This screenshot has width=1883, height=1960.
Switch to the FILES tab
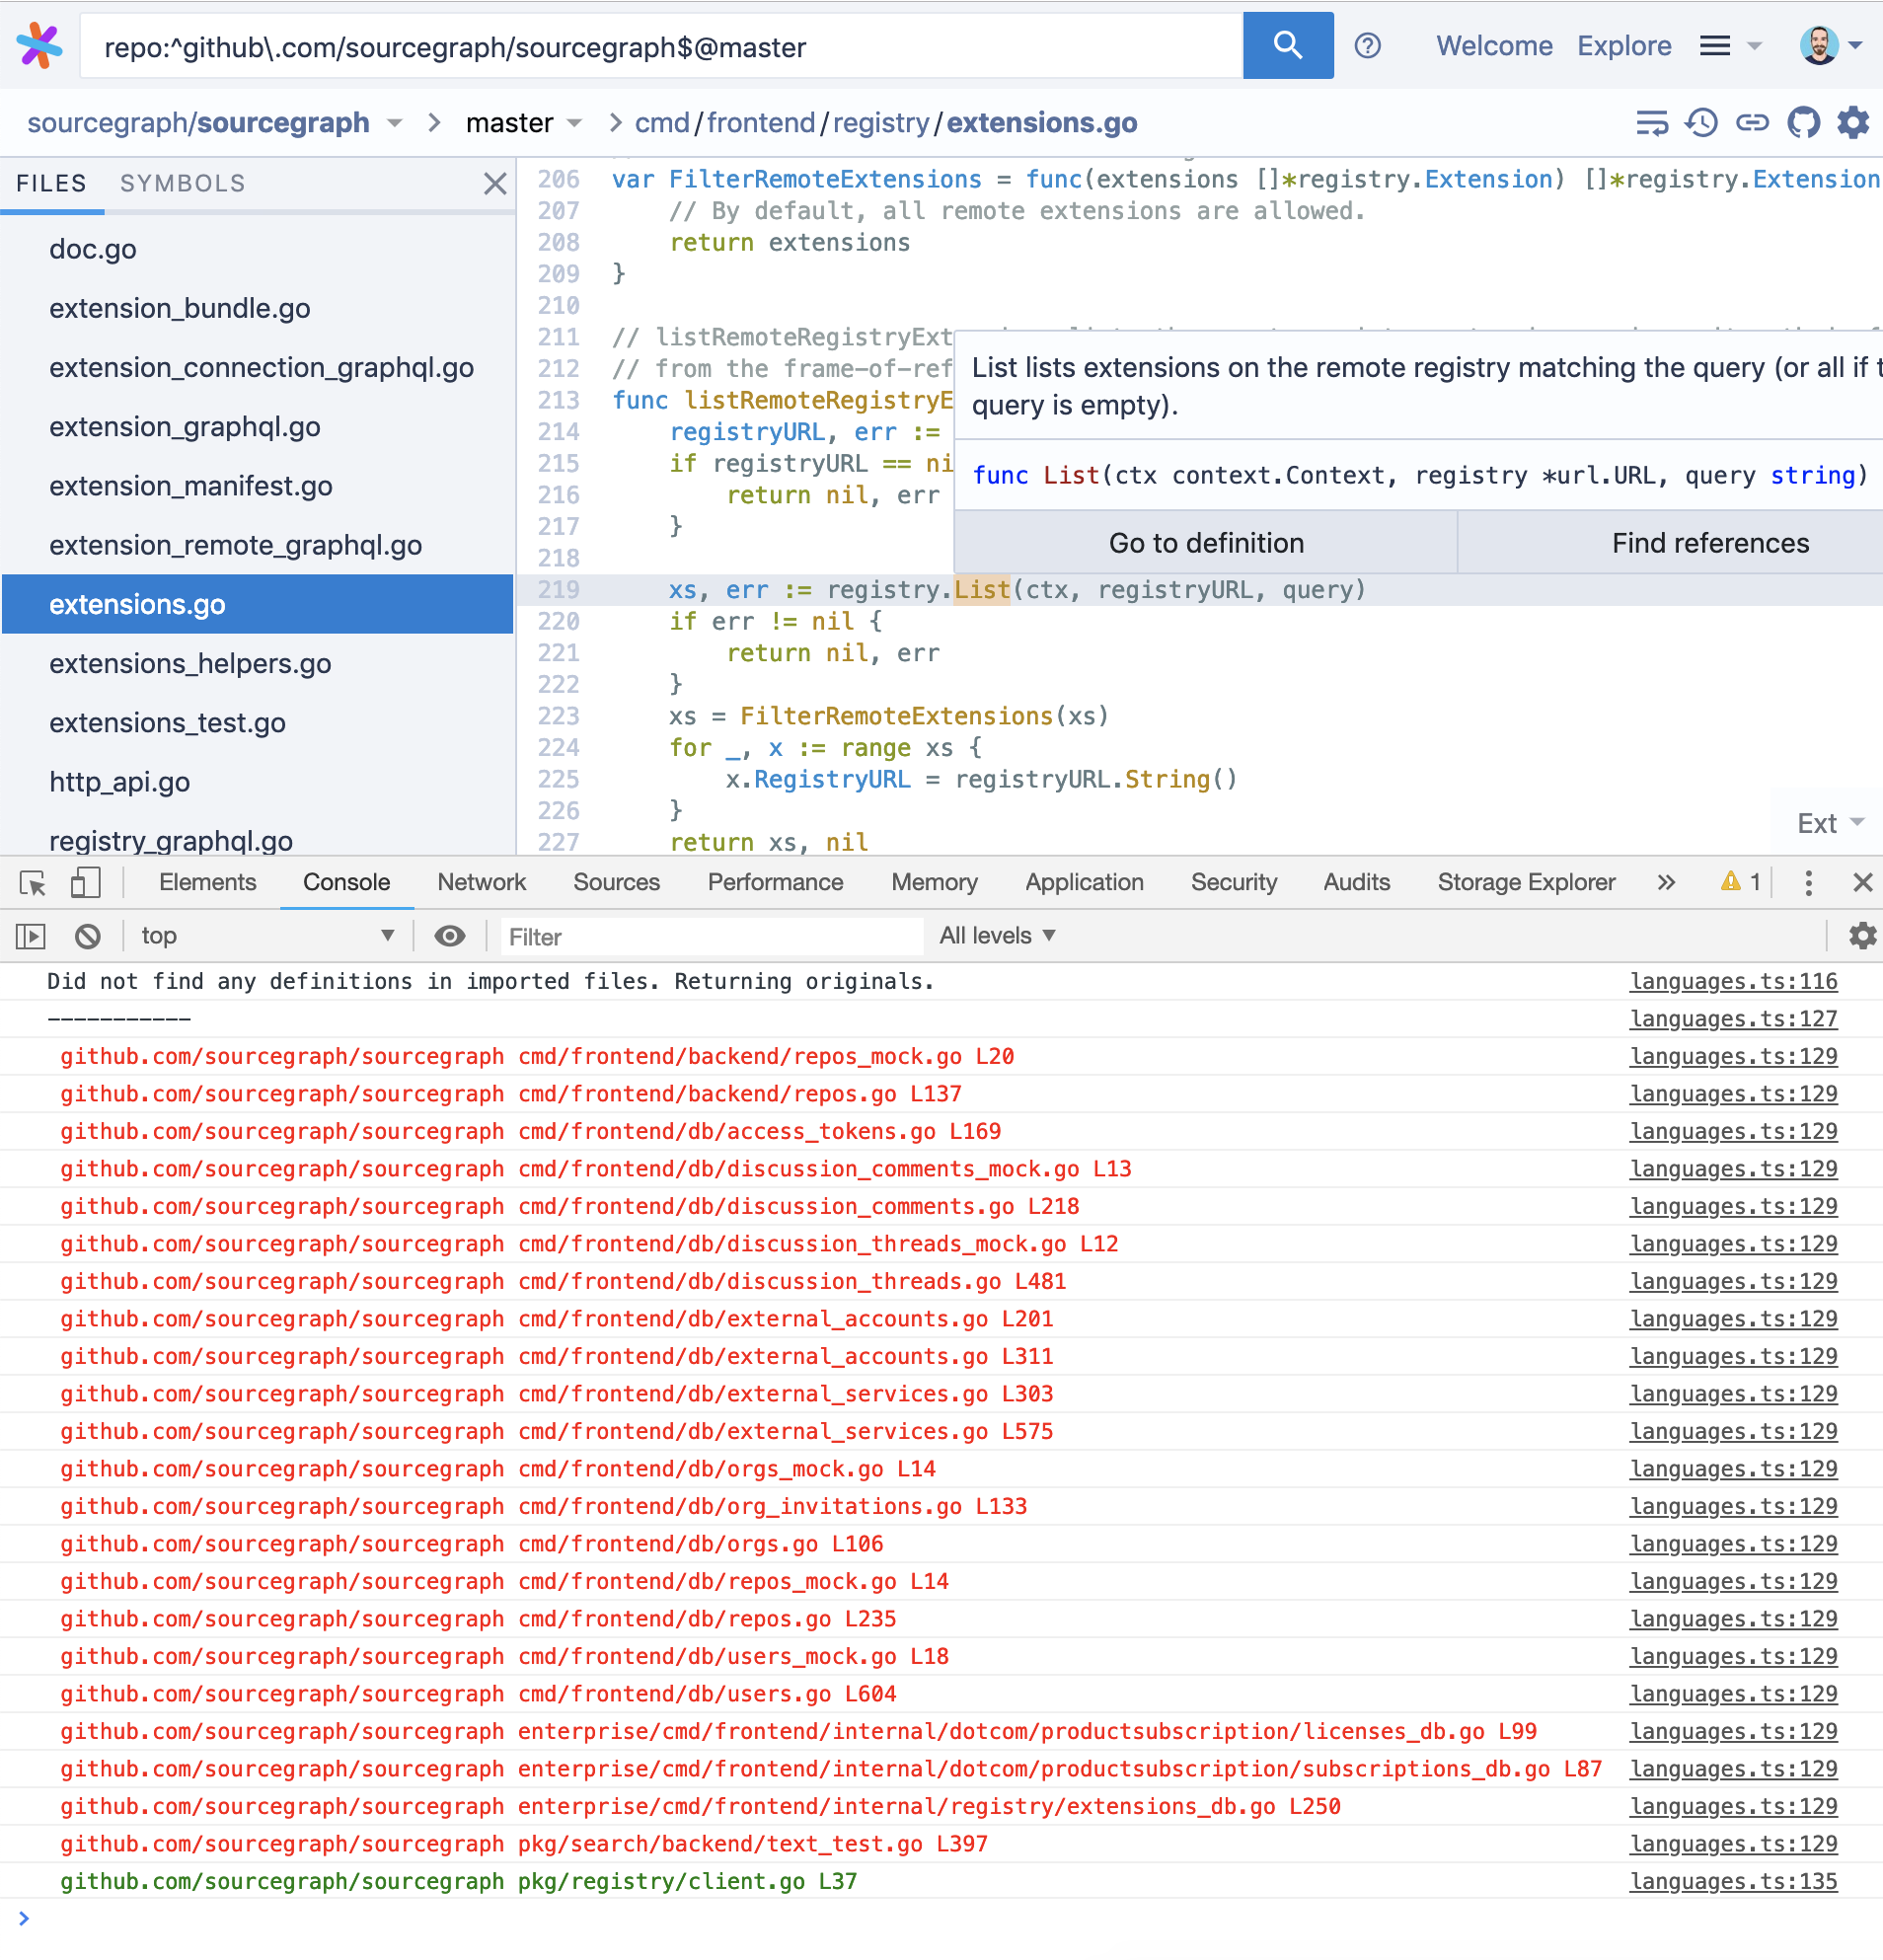point(52,184)
